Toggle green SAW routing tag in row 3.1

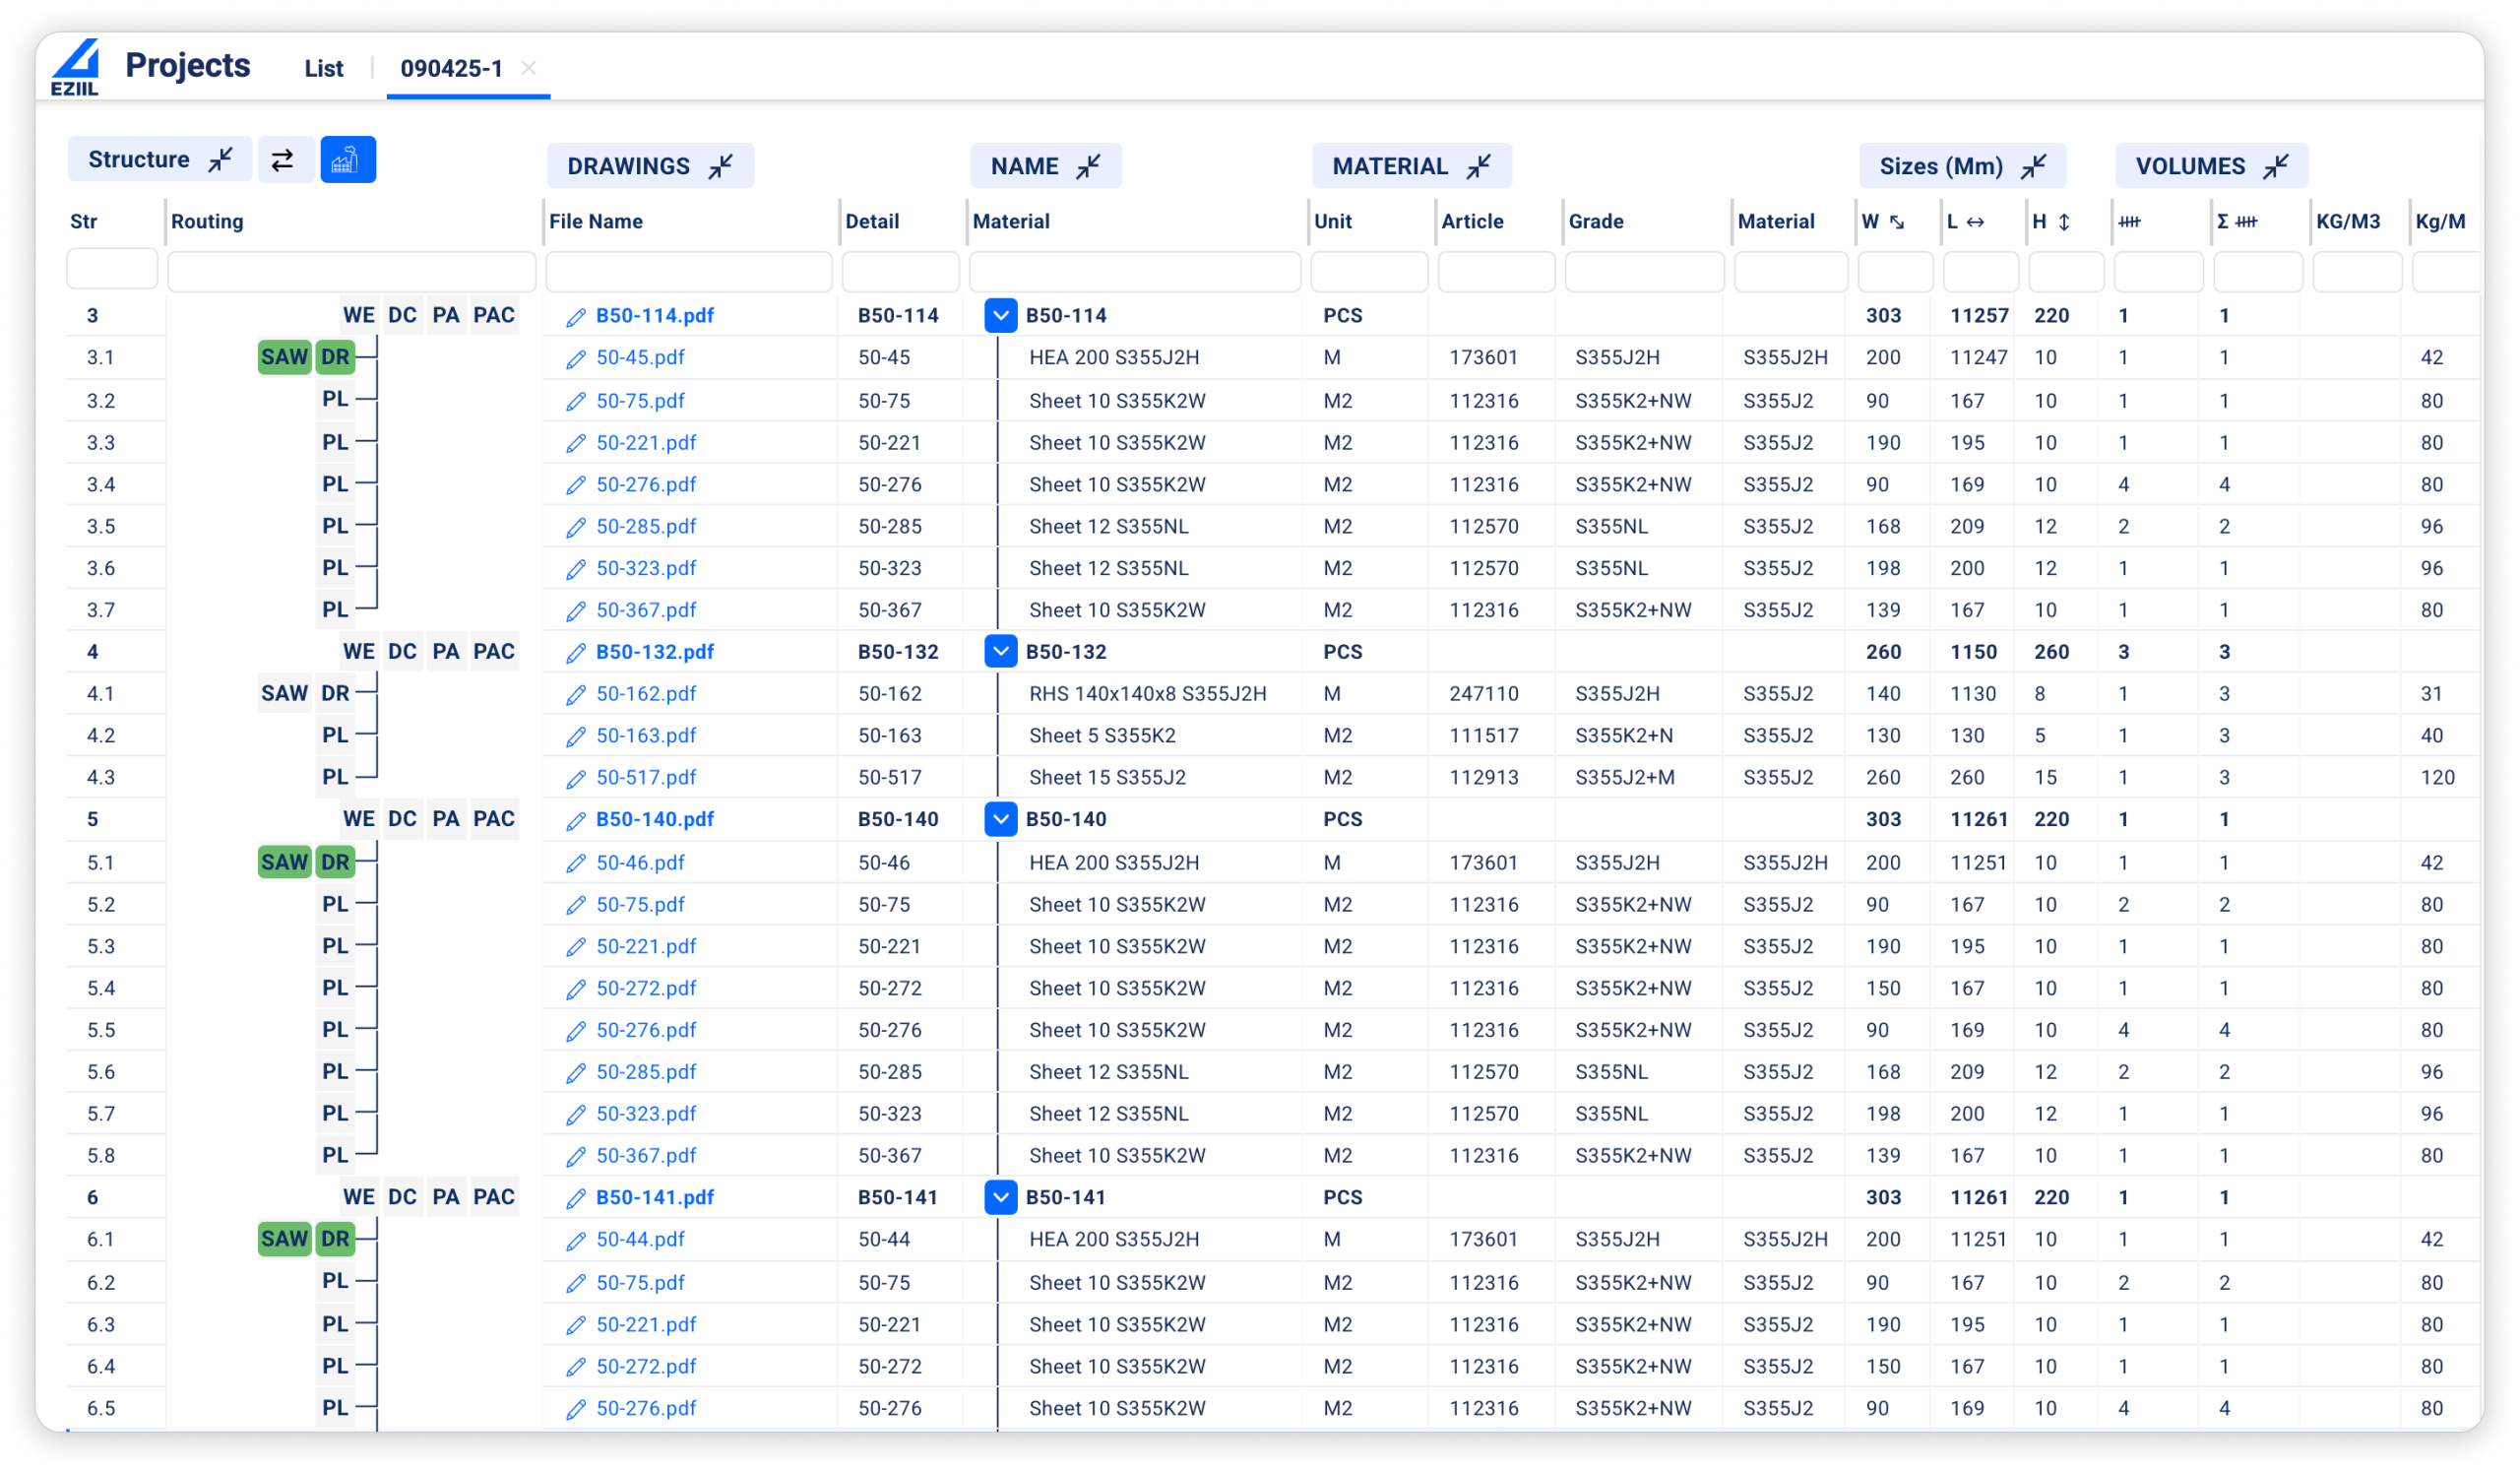pos(284,357)
